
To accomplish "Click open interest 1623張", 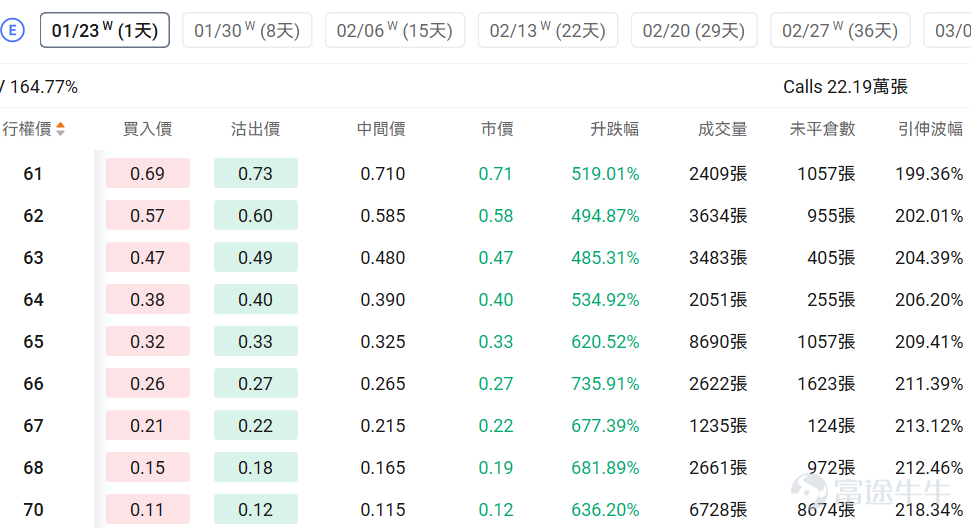I will point(826,384).
